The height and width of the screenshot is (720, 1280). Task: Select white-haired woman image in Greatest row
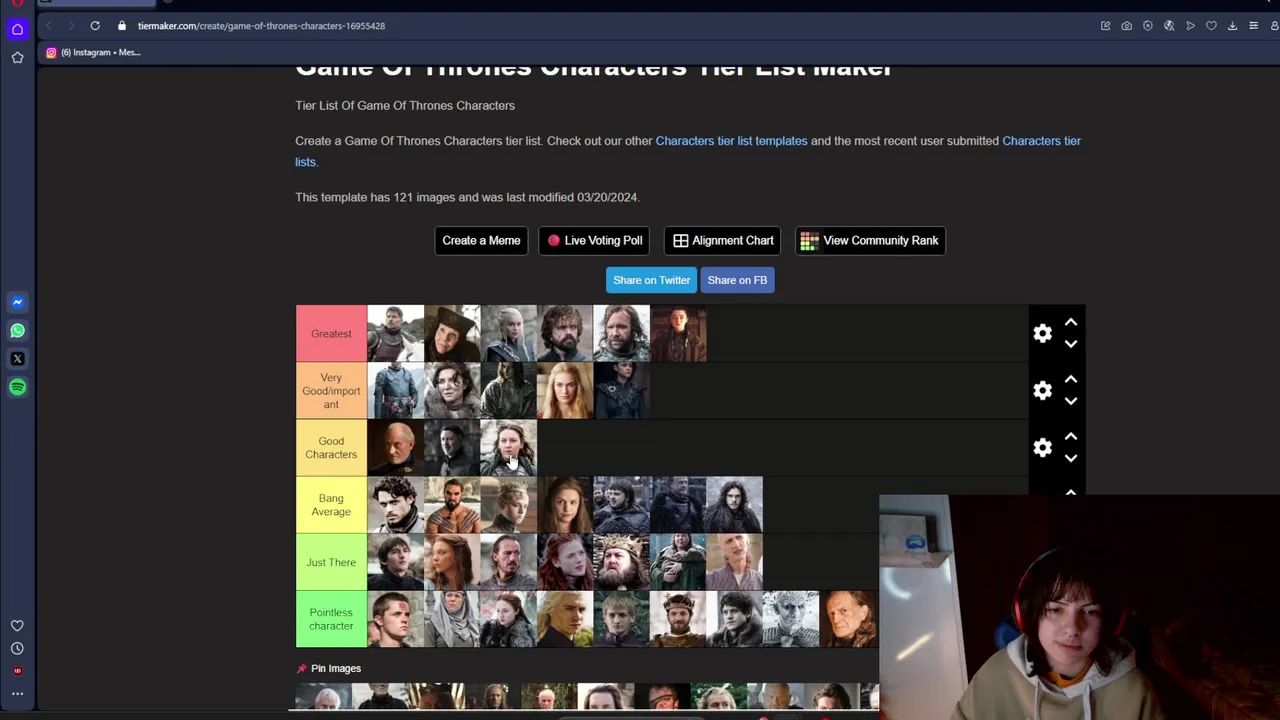[508, 334]
